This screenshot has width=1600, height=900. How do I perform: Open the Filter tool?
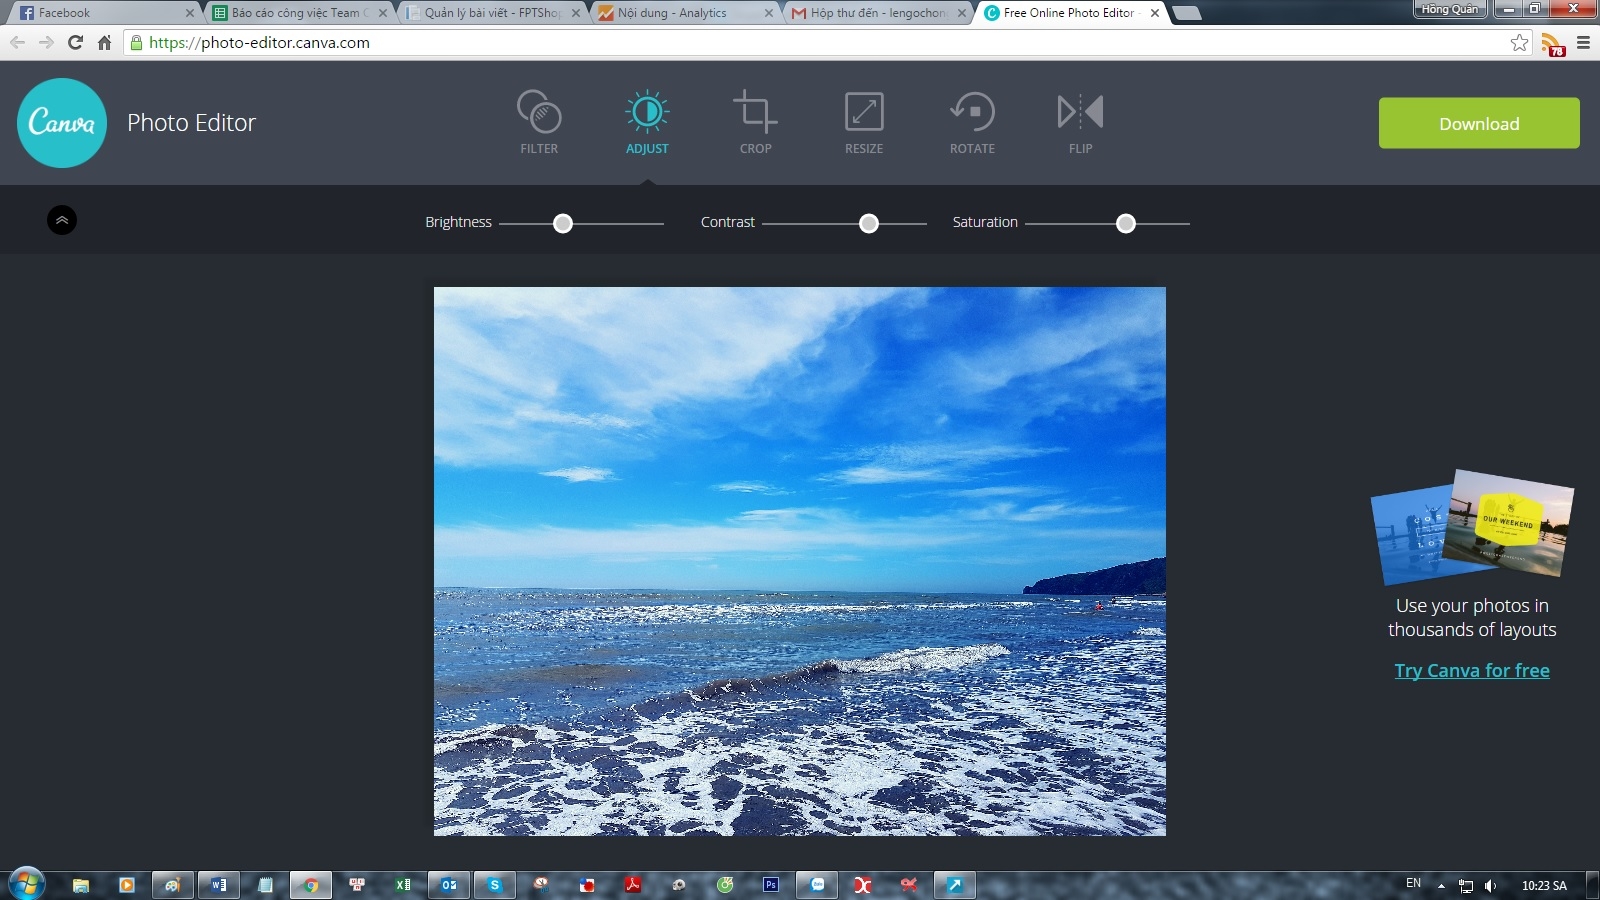pyautogui.click(x=539, y=122)
